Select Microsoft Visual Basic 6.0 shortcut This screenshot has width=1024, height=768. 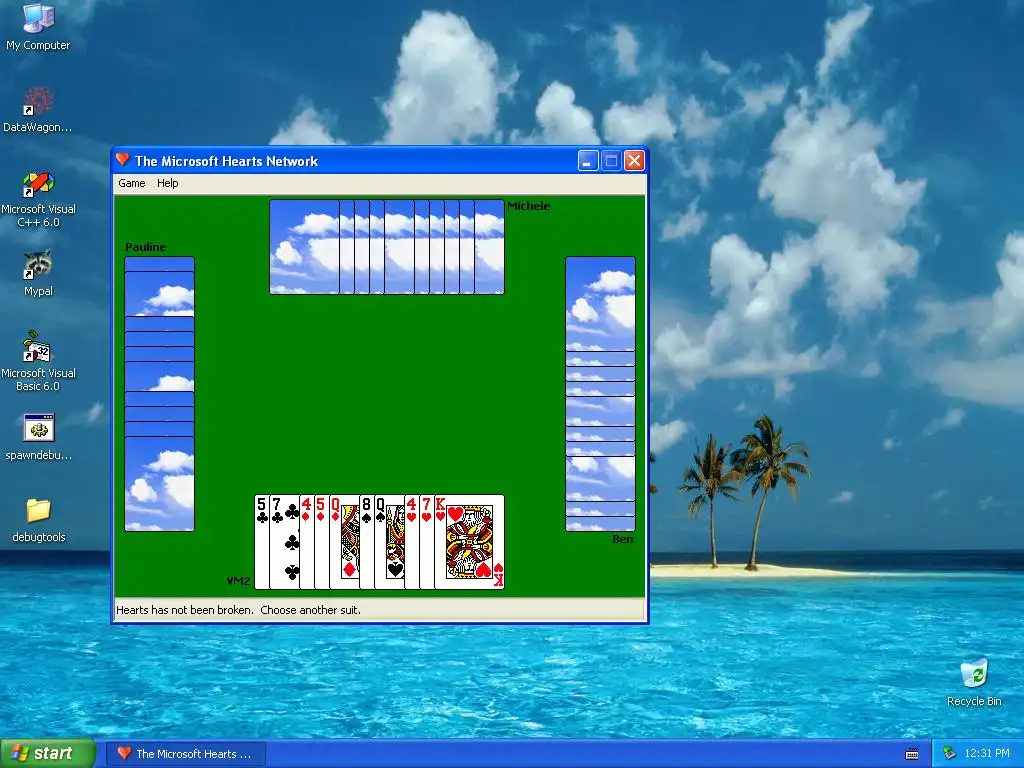point(38,362)
